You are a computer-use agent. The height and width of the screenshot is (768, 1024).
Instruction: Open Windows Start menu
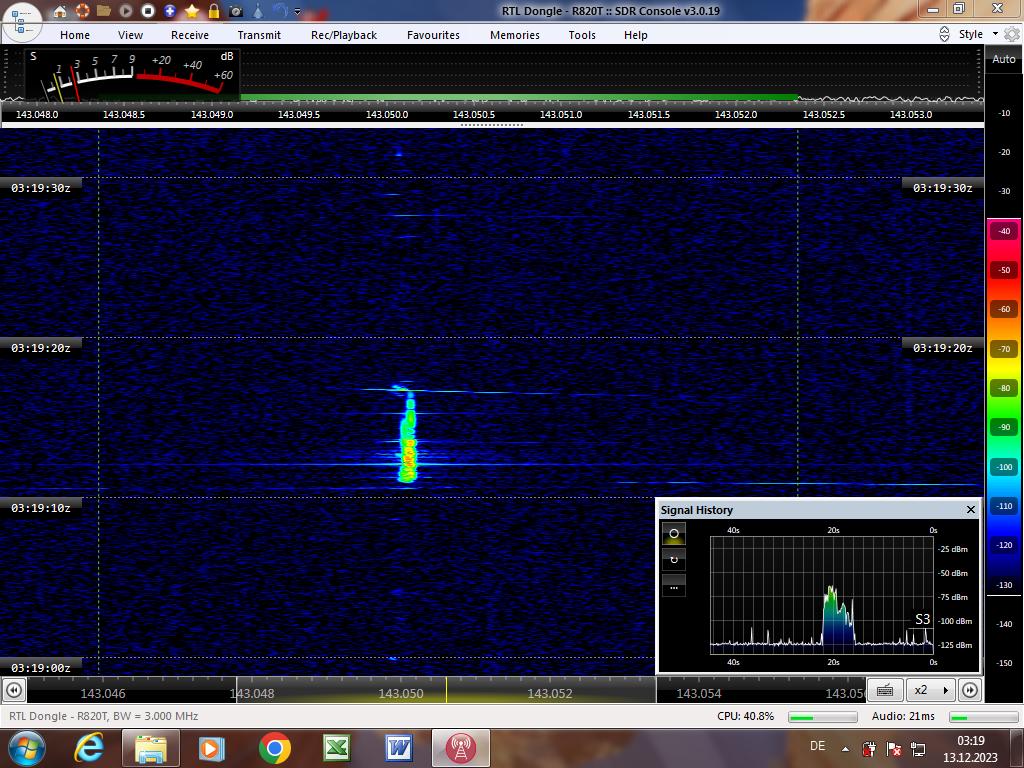(x=26, y=748)
